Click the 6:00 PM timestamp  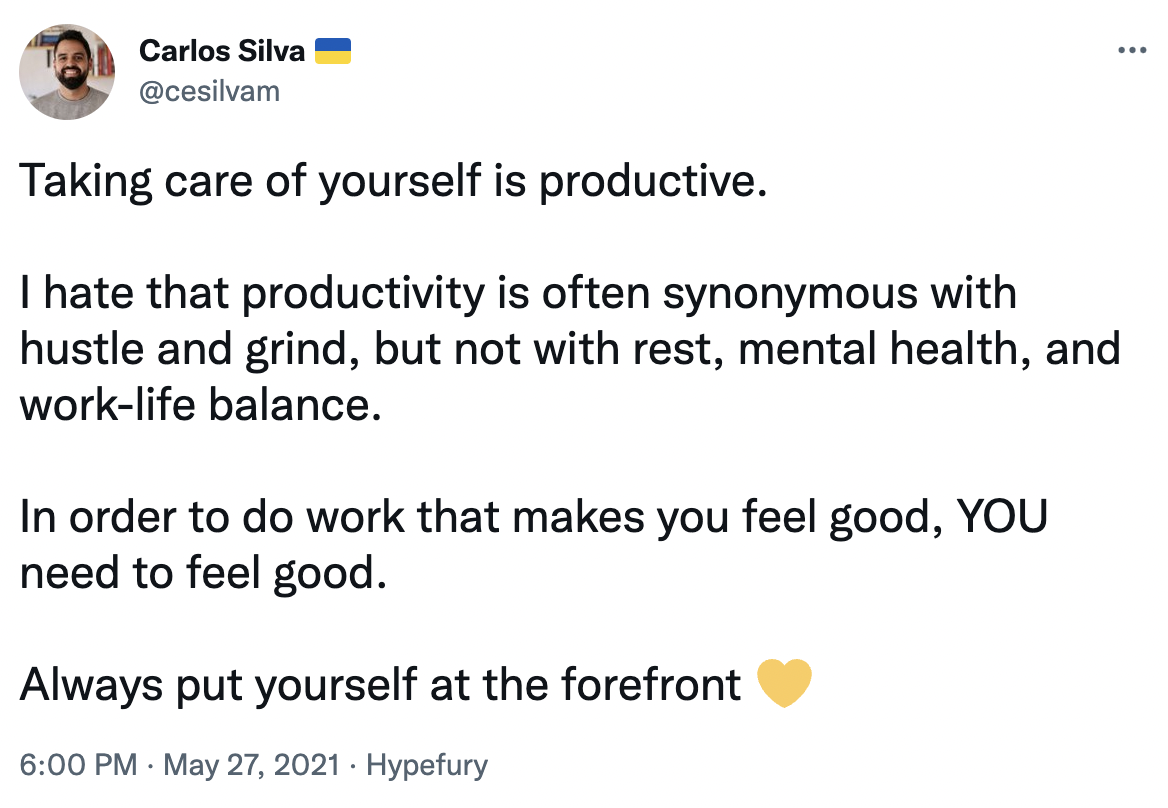[78, 765]
